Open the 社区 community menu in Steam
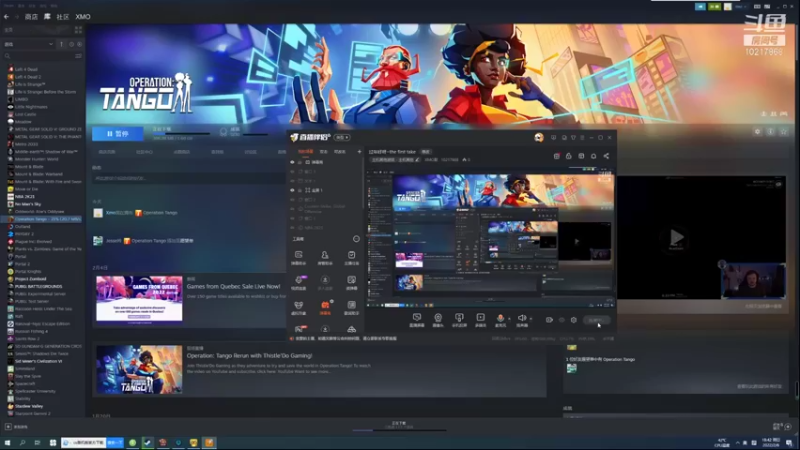The image size is (800, 450). (63, 17)
